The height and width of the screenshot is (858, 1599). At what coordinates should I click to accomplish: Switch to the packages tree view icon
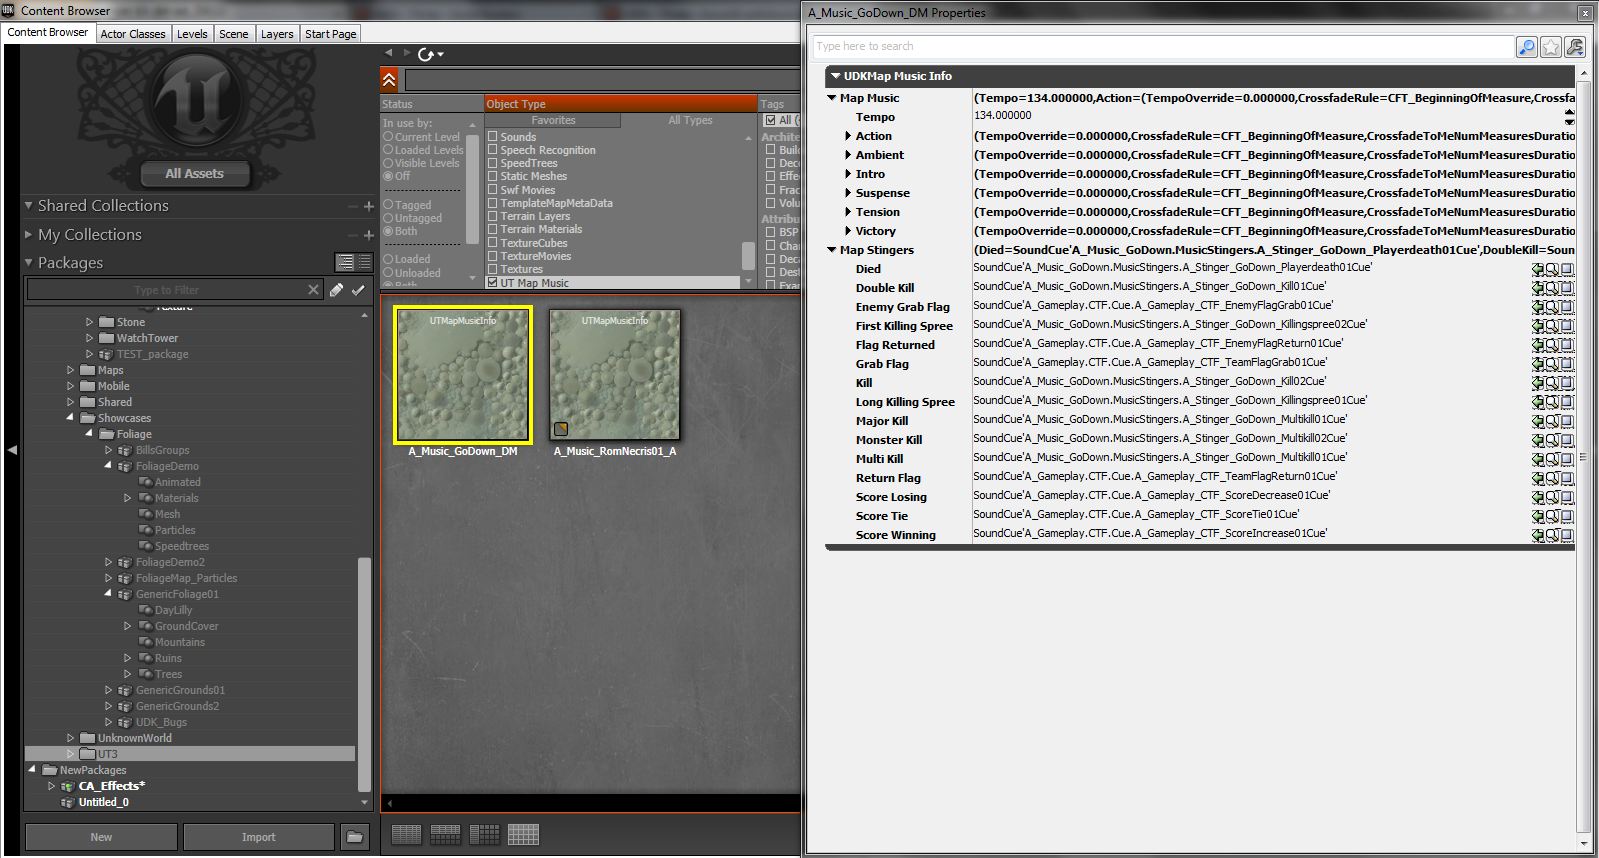pos(345,262)
